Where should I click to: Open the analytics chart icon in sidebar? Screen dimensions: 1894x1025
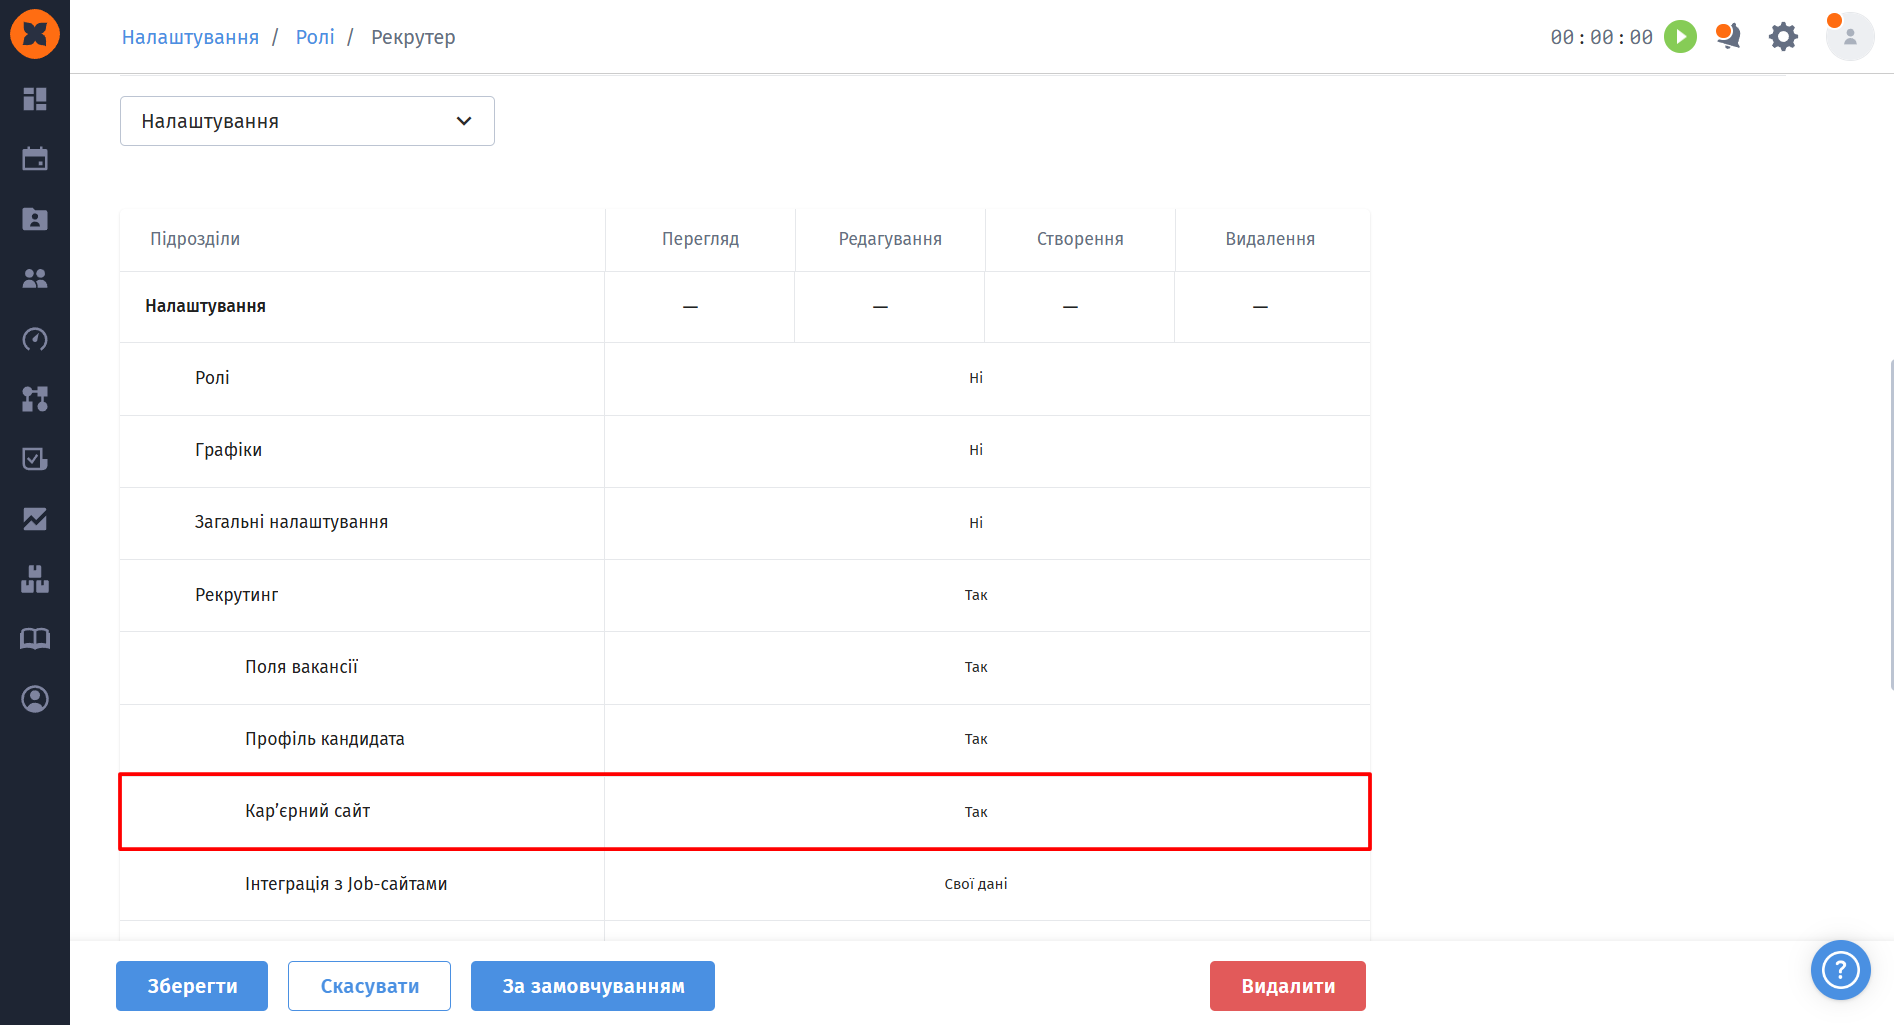35,519
